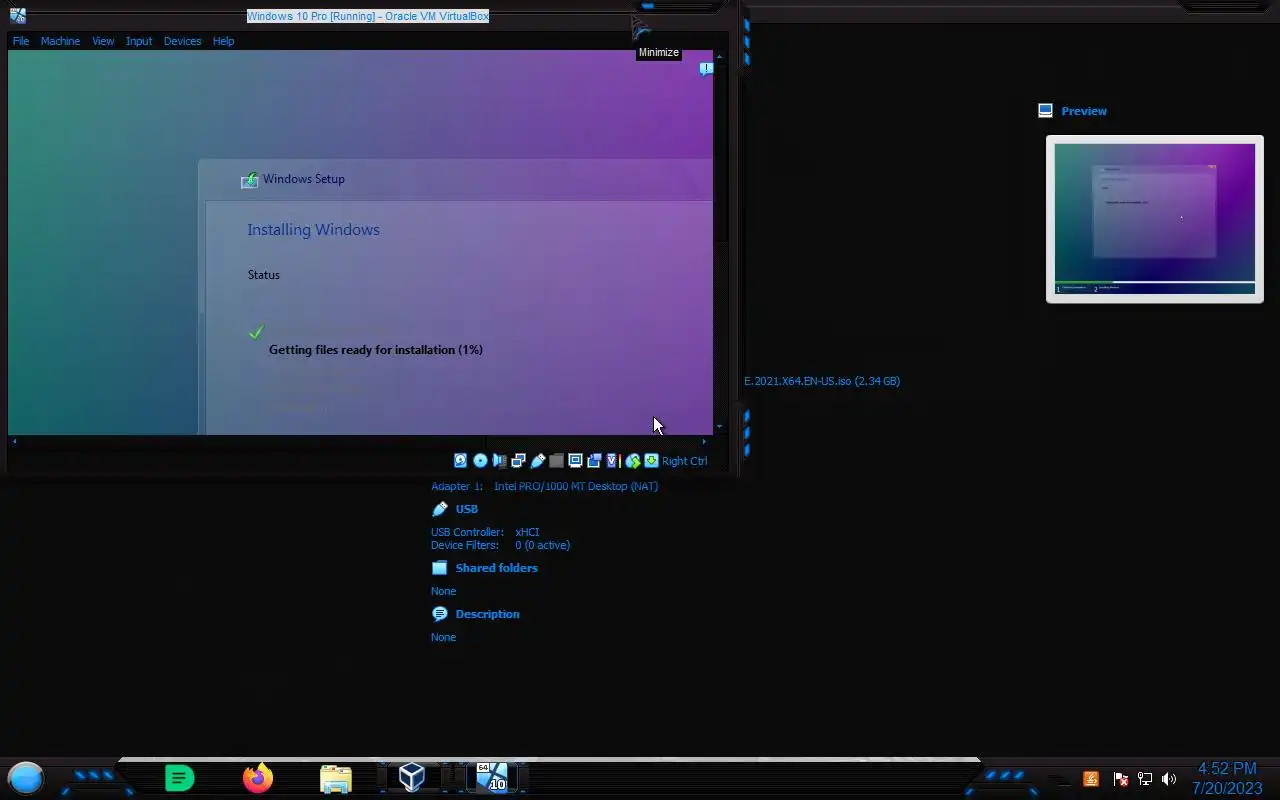
Task: Click the horizontal scrollbar right arrow in VM
Action: 704,441
